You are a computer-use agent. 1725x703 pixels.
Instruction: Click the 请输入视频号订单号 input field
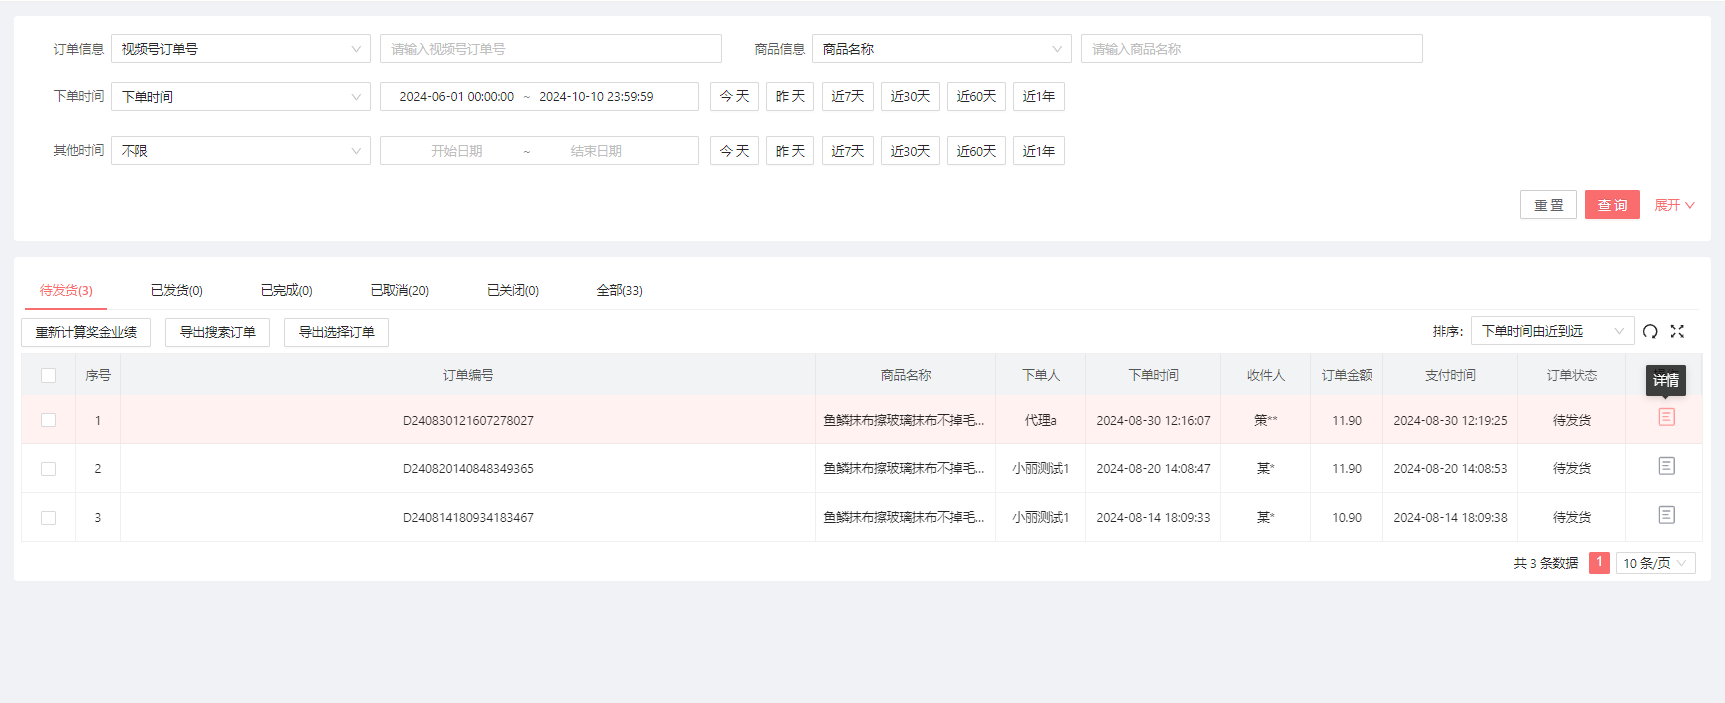550,49
